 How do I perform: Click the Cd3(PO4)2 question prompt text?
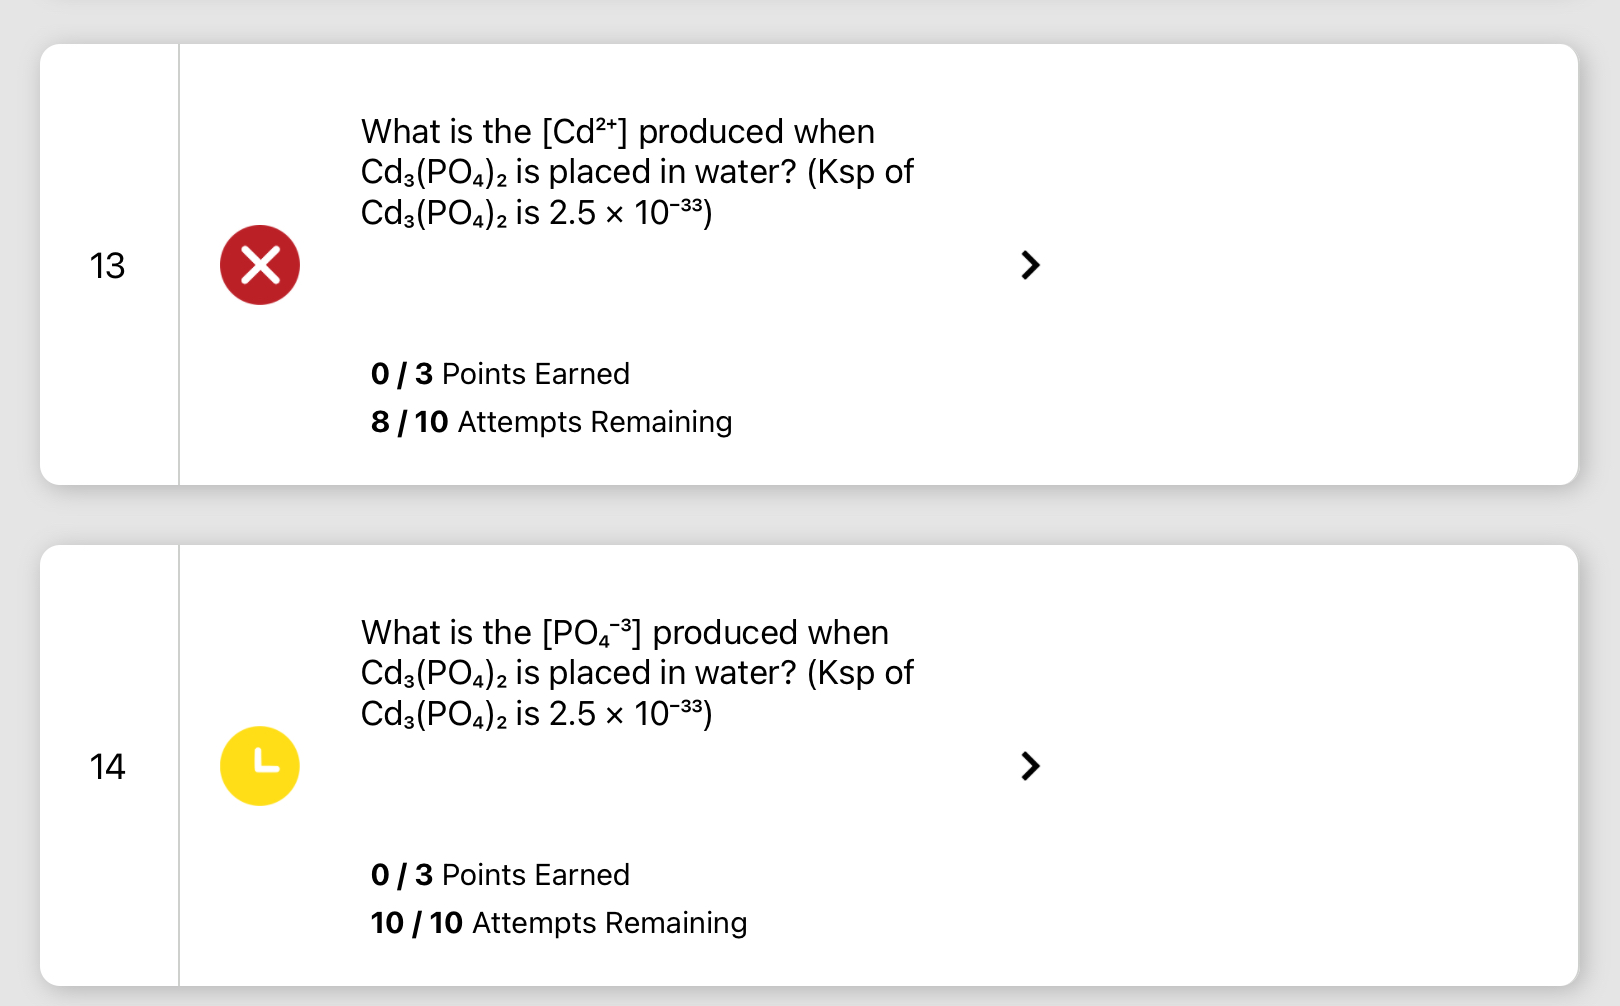click(x=636, y=171)
